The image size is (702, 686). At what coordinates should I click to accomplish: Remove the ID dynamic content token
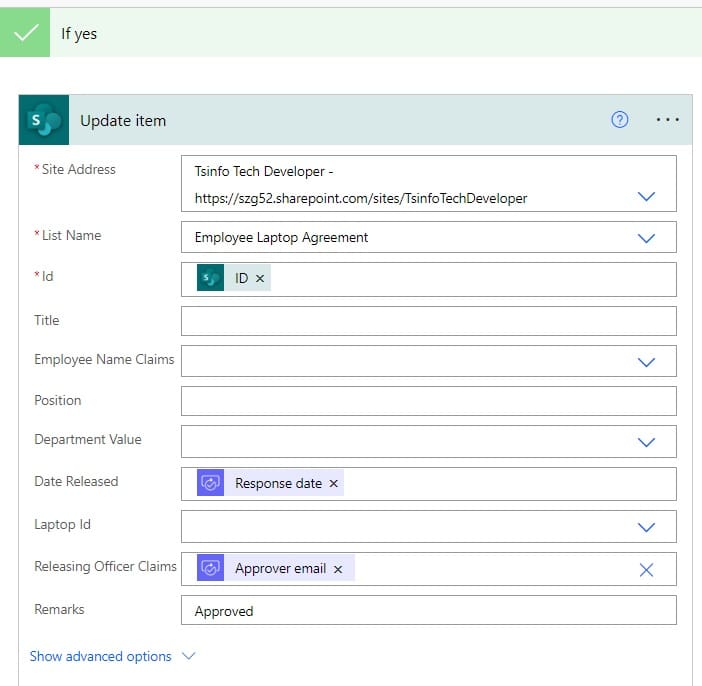[260, 279]
